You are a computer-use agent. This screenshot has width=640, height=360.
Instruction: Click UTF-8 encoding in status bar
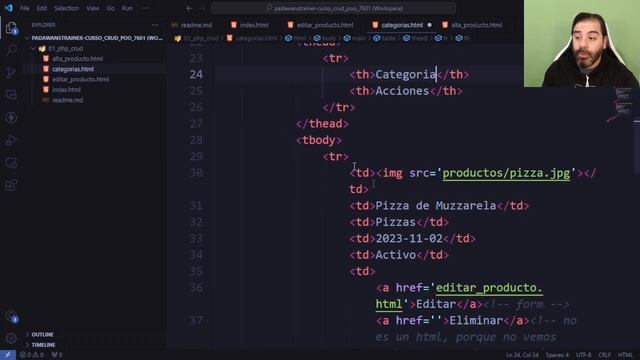pos(583,355)
